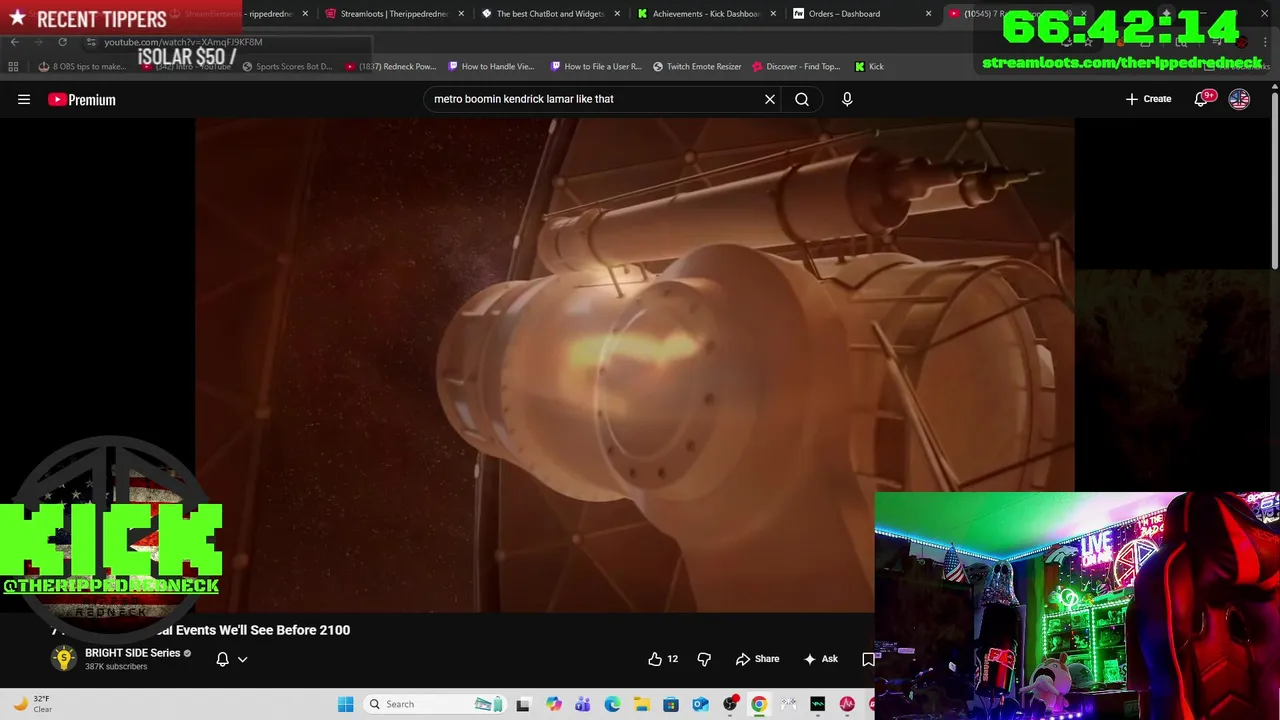Go back with the browser back arrow
The height and width of the screenshot is (720, 1280).
[x=14, y=42]
